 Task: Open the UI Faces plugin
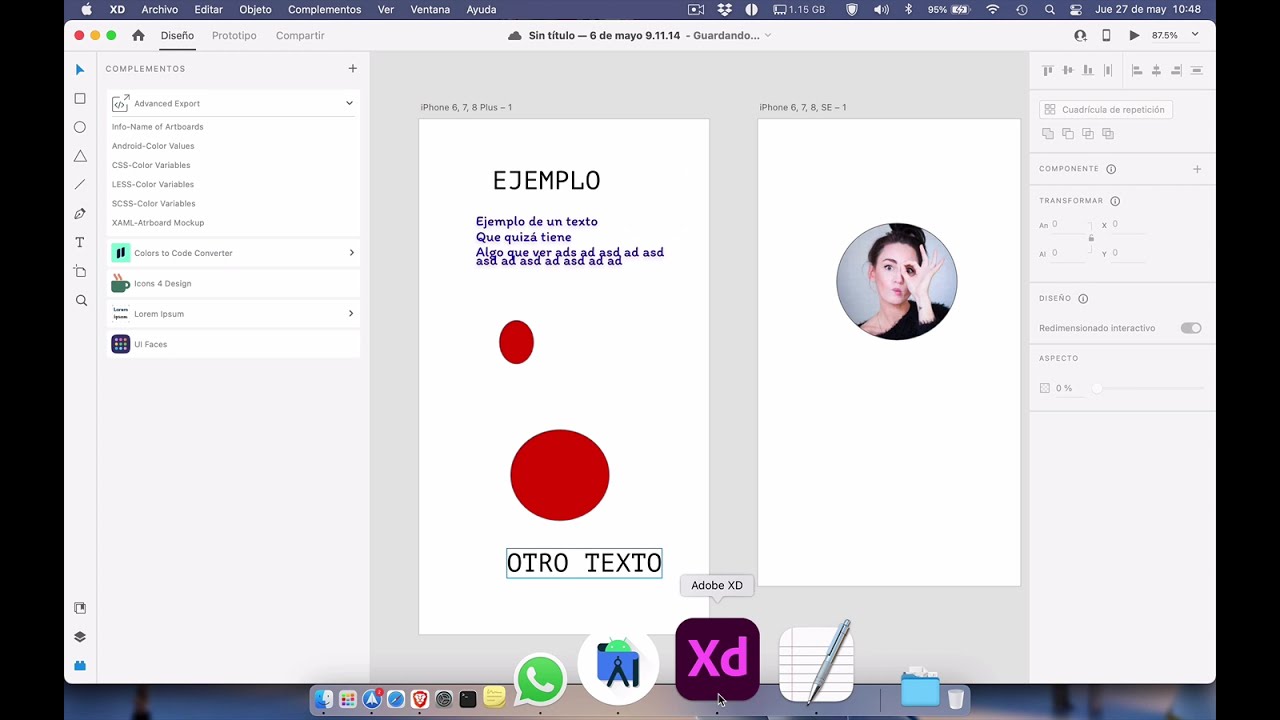coord(232,344)
